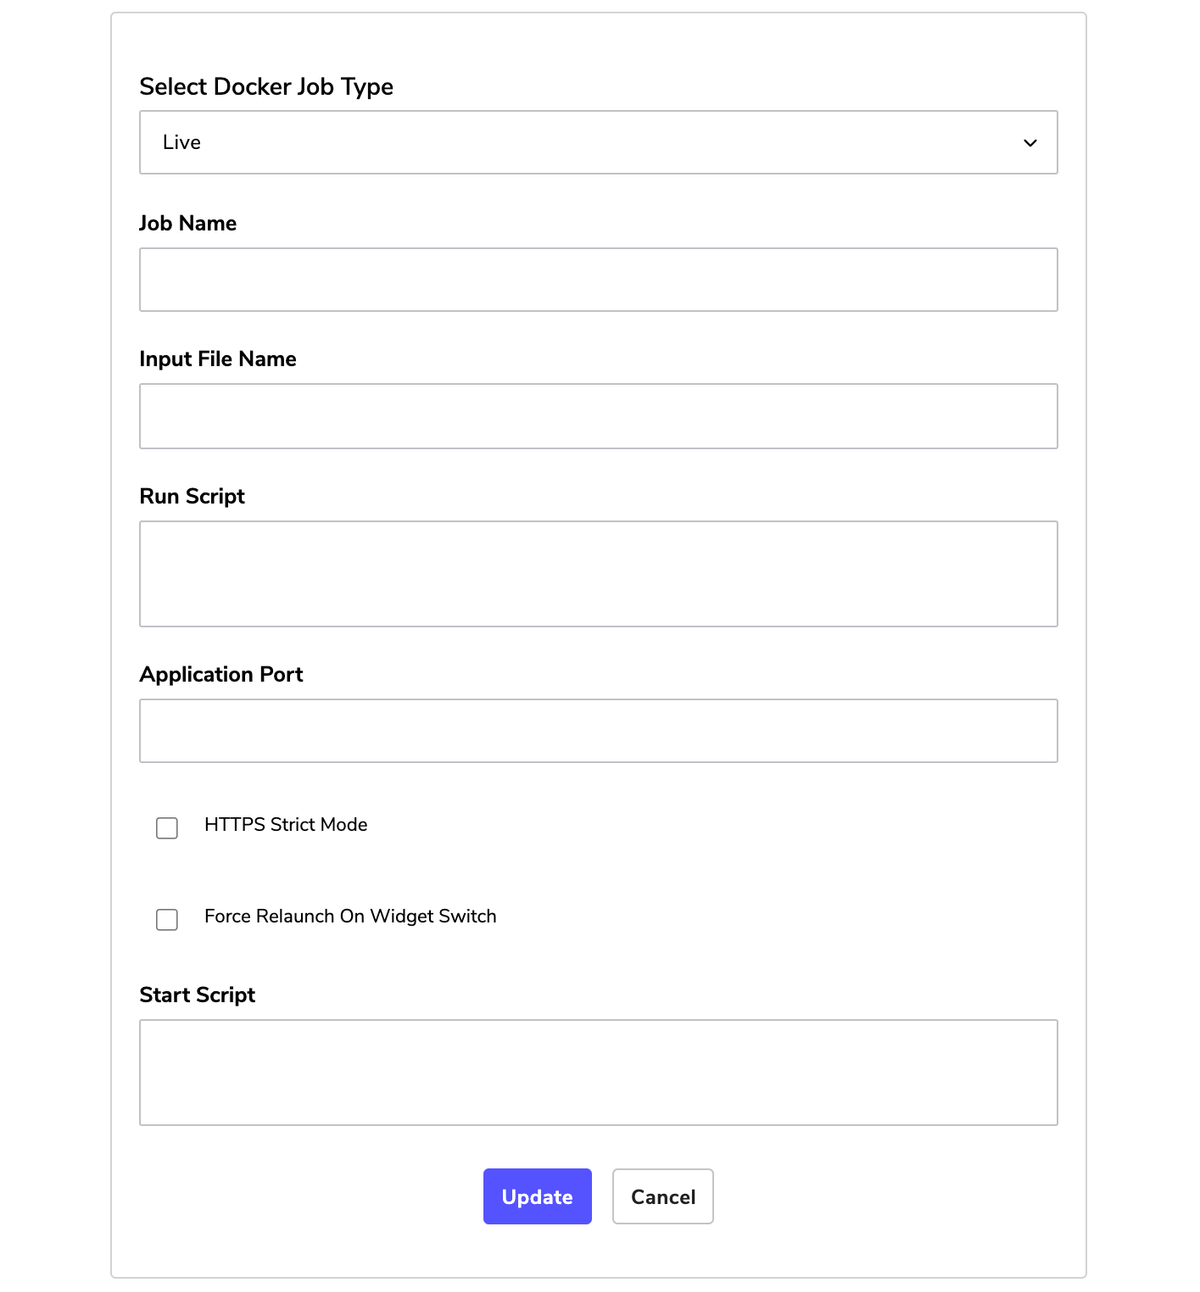Click the "Input File Name" field label

tap(218, 359)
